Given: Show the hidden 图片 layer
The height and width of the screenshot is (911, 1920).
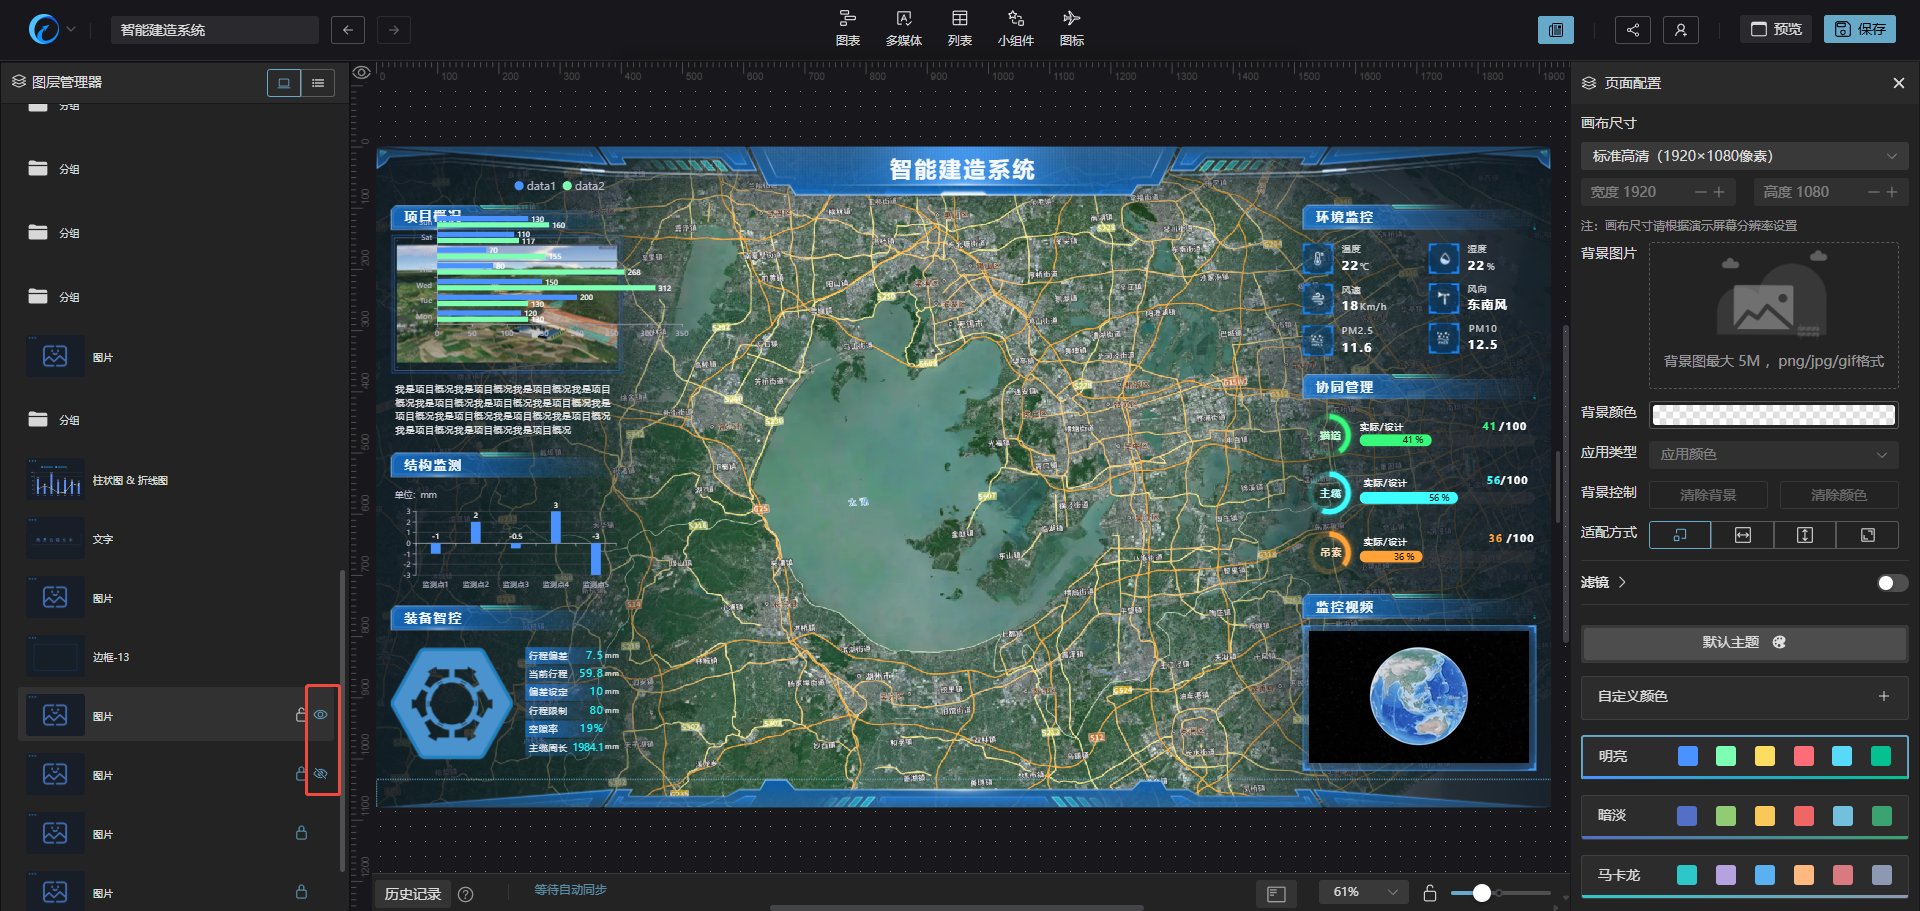Looking at the screenshot, I should (321, 774).
